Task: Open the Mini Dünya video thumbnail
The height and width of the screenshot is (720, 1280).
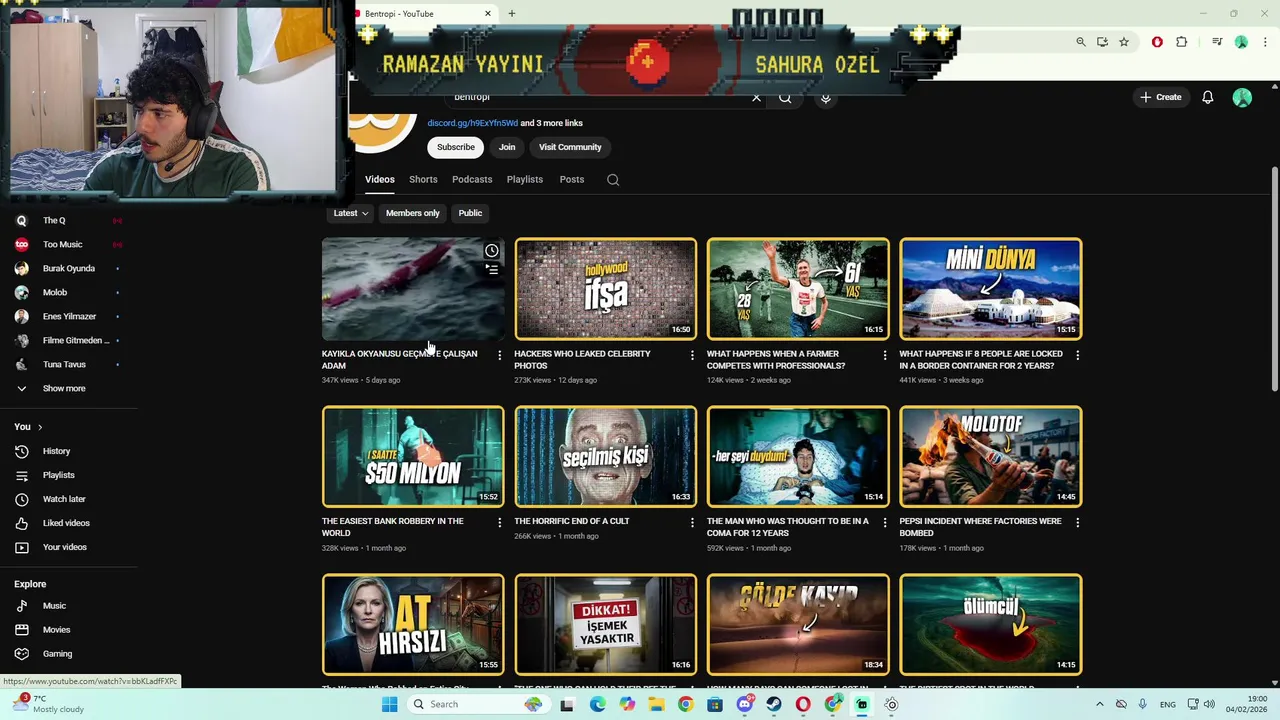Action: coord(990,289)
